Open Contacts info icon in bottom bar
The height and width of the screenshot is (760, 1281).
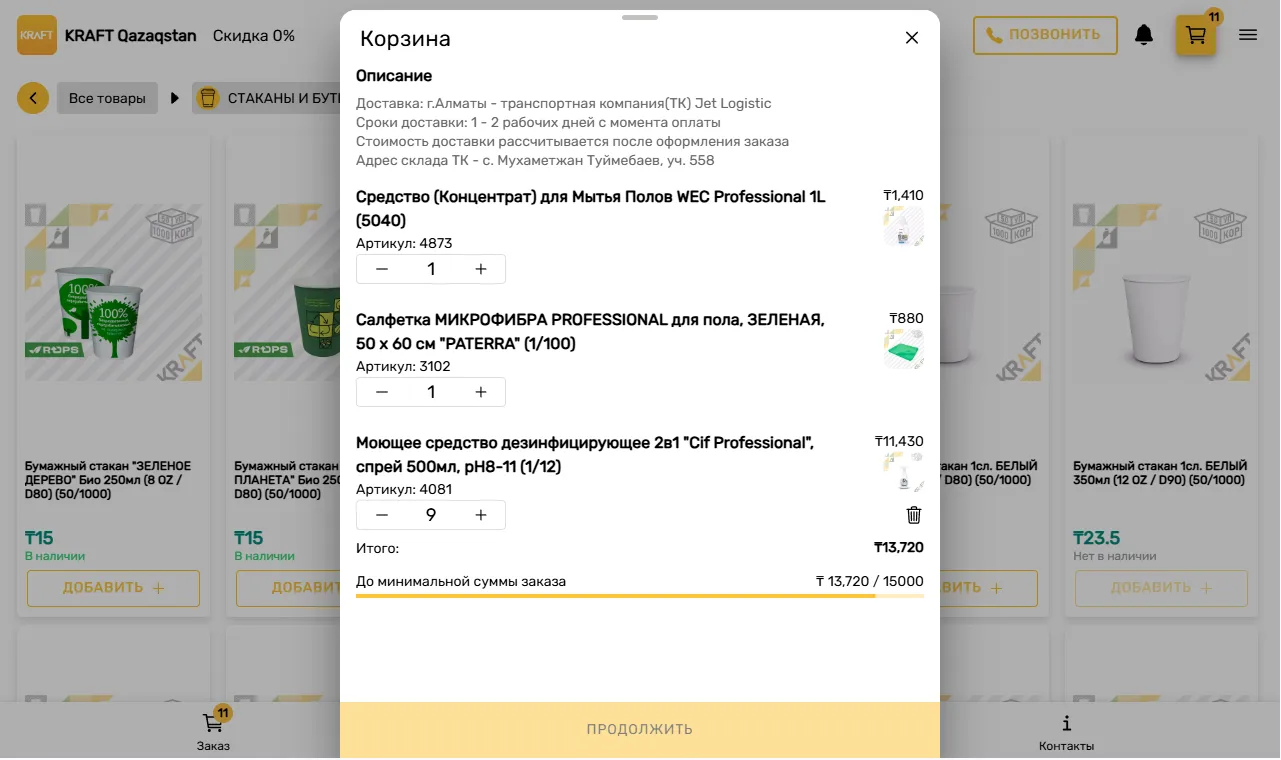point(1066,731)
